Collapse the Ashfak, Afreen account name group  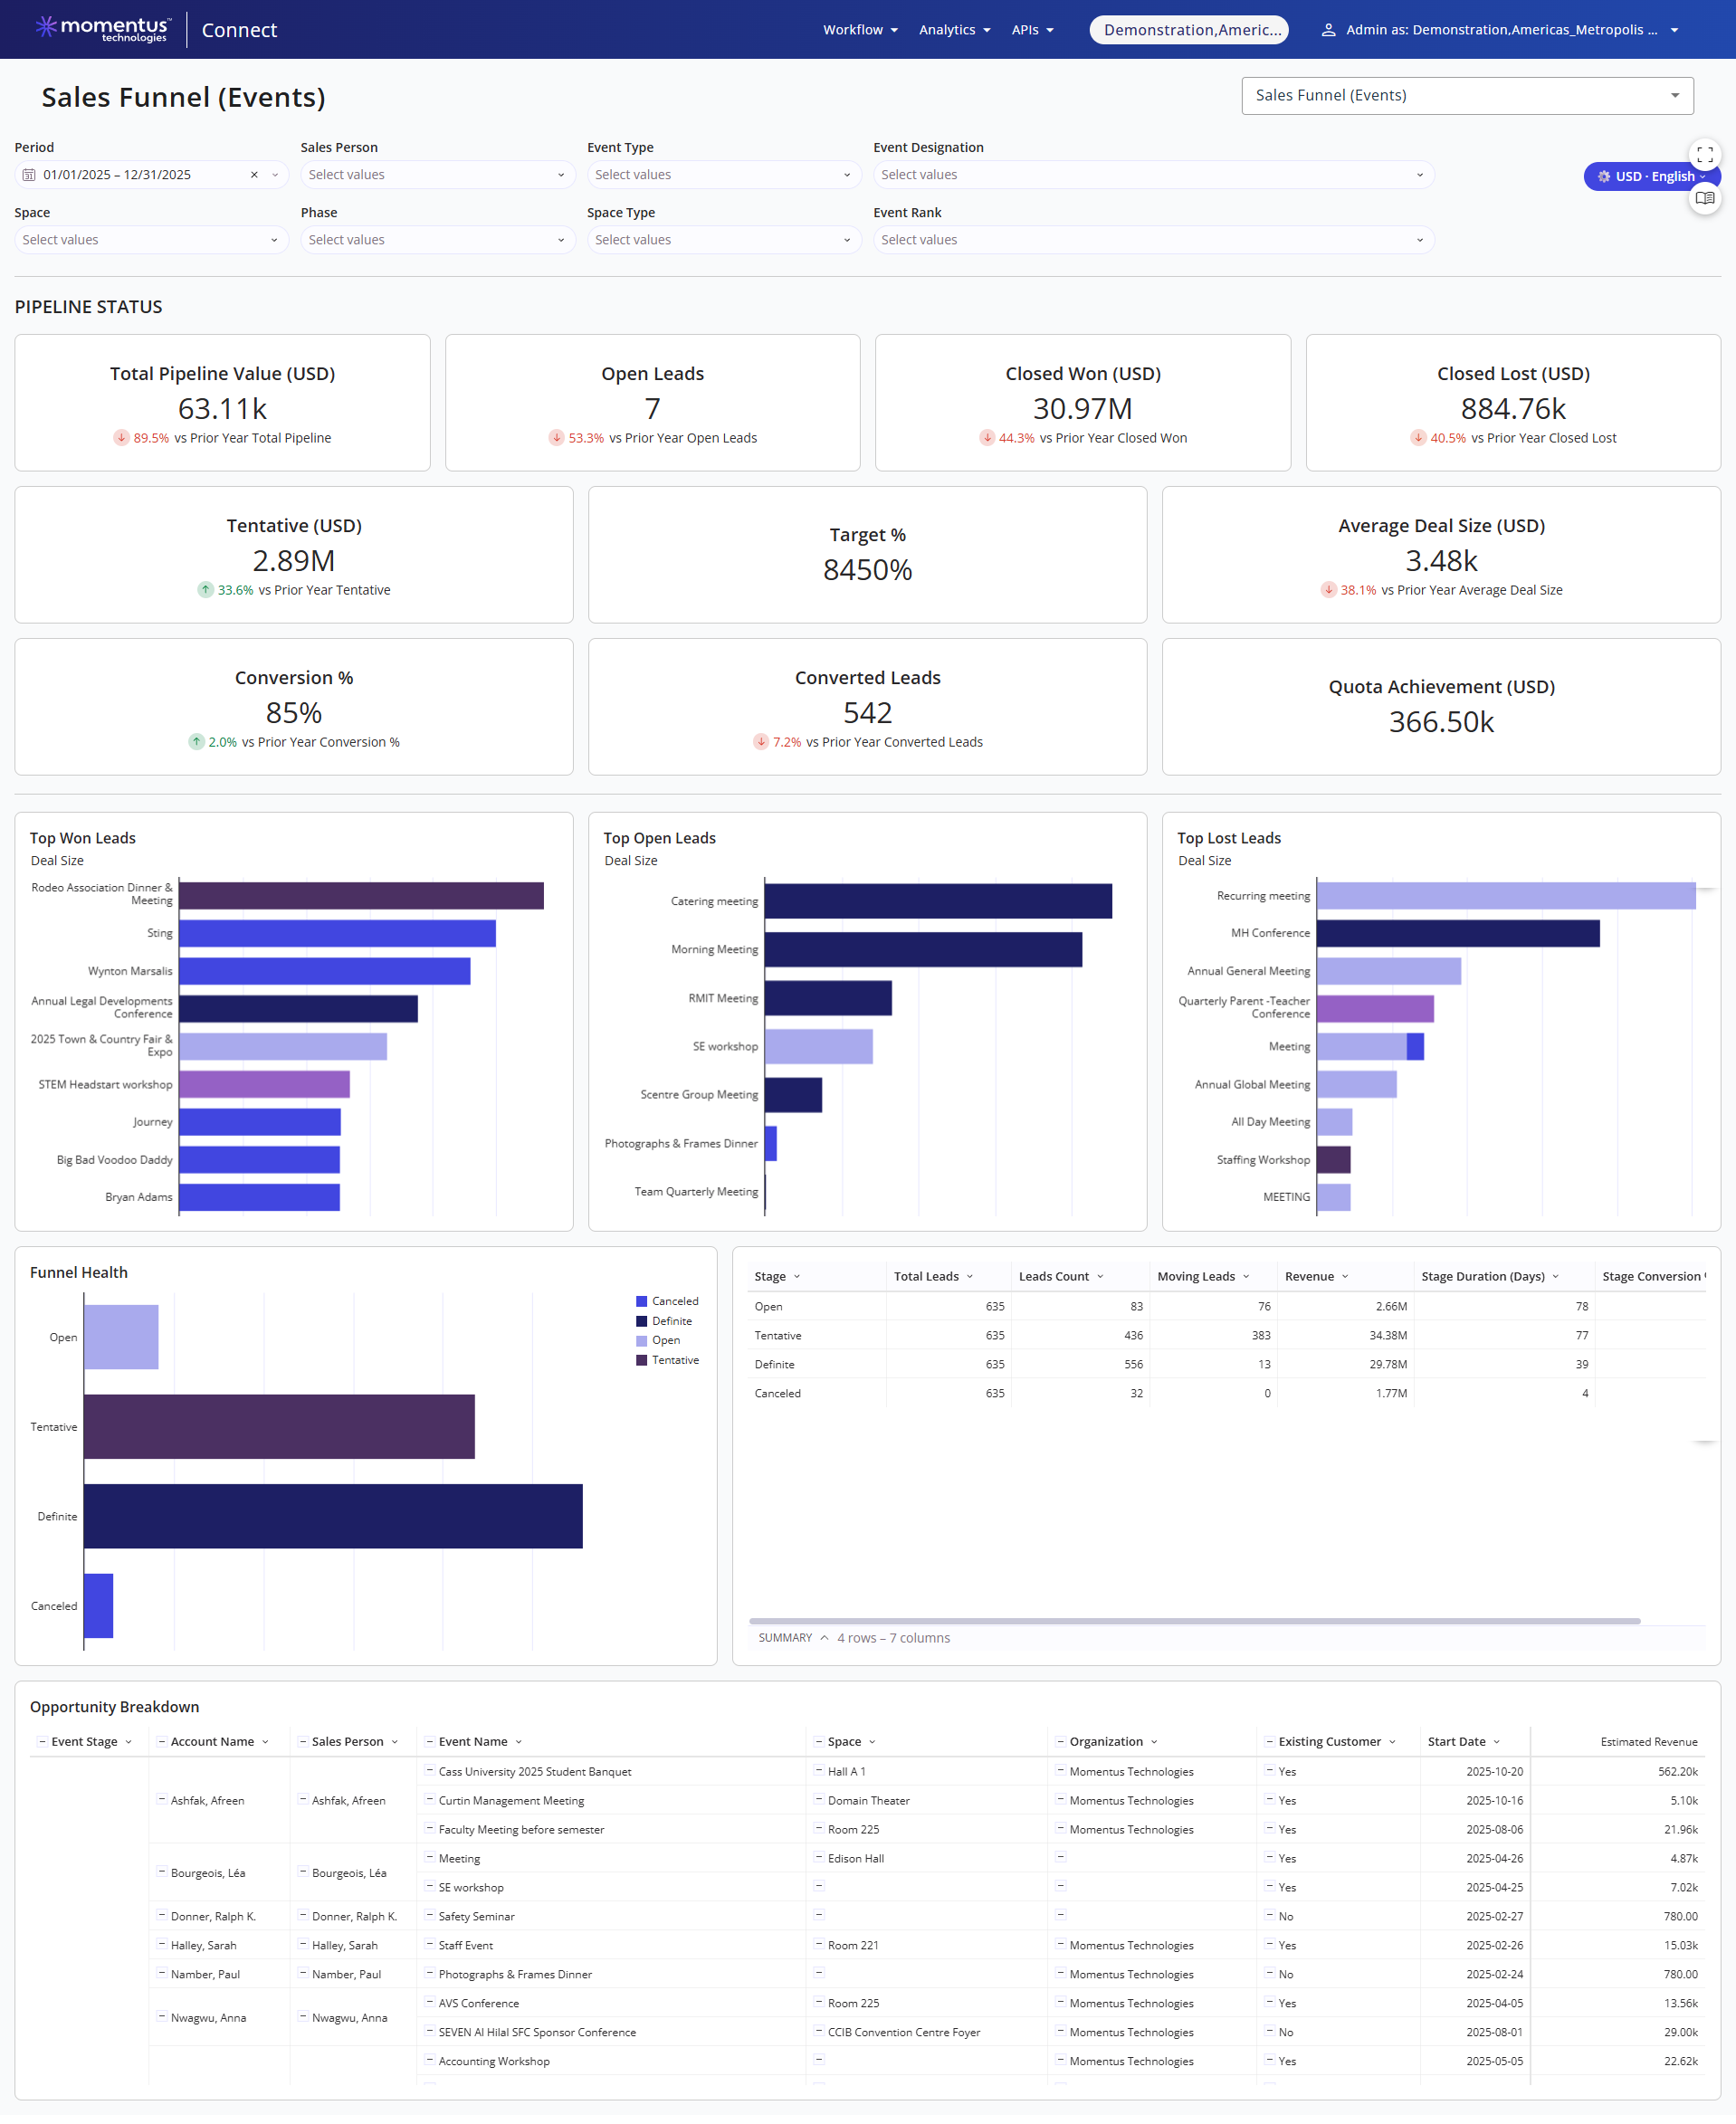(x=161, y=1799)
